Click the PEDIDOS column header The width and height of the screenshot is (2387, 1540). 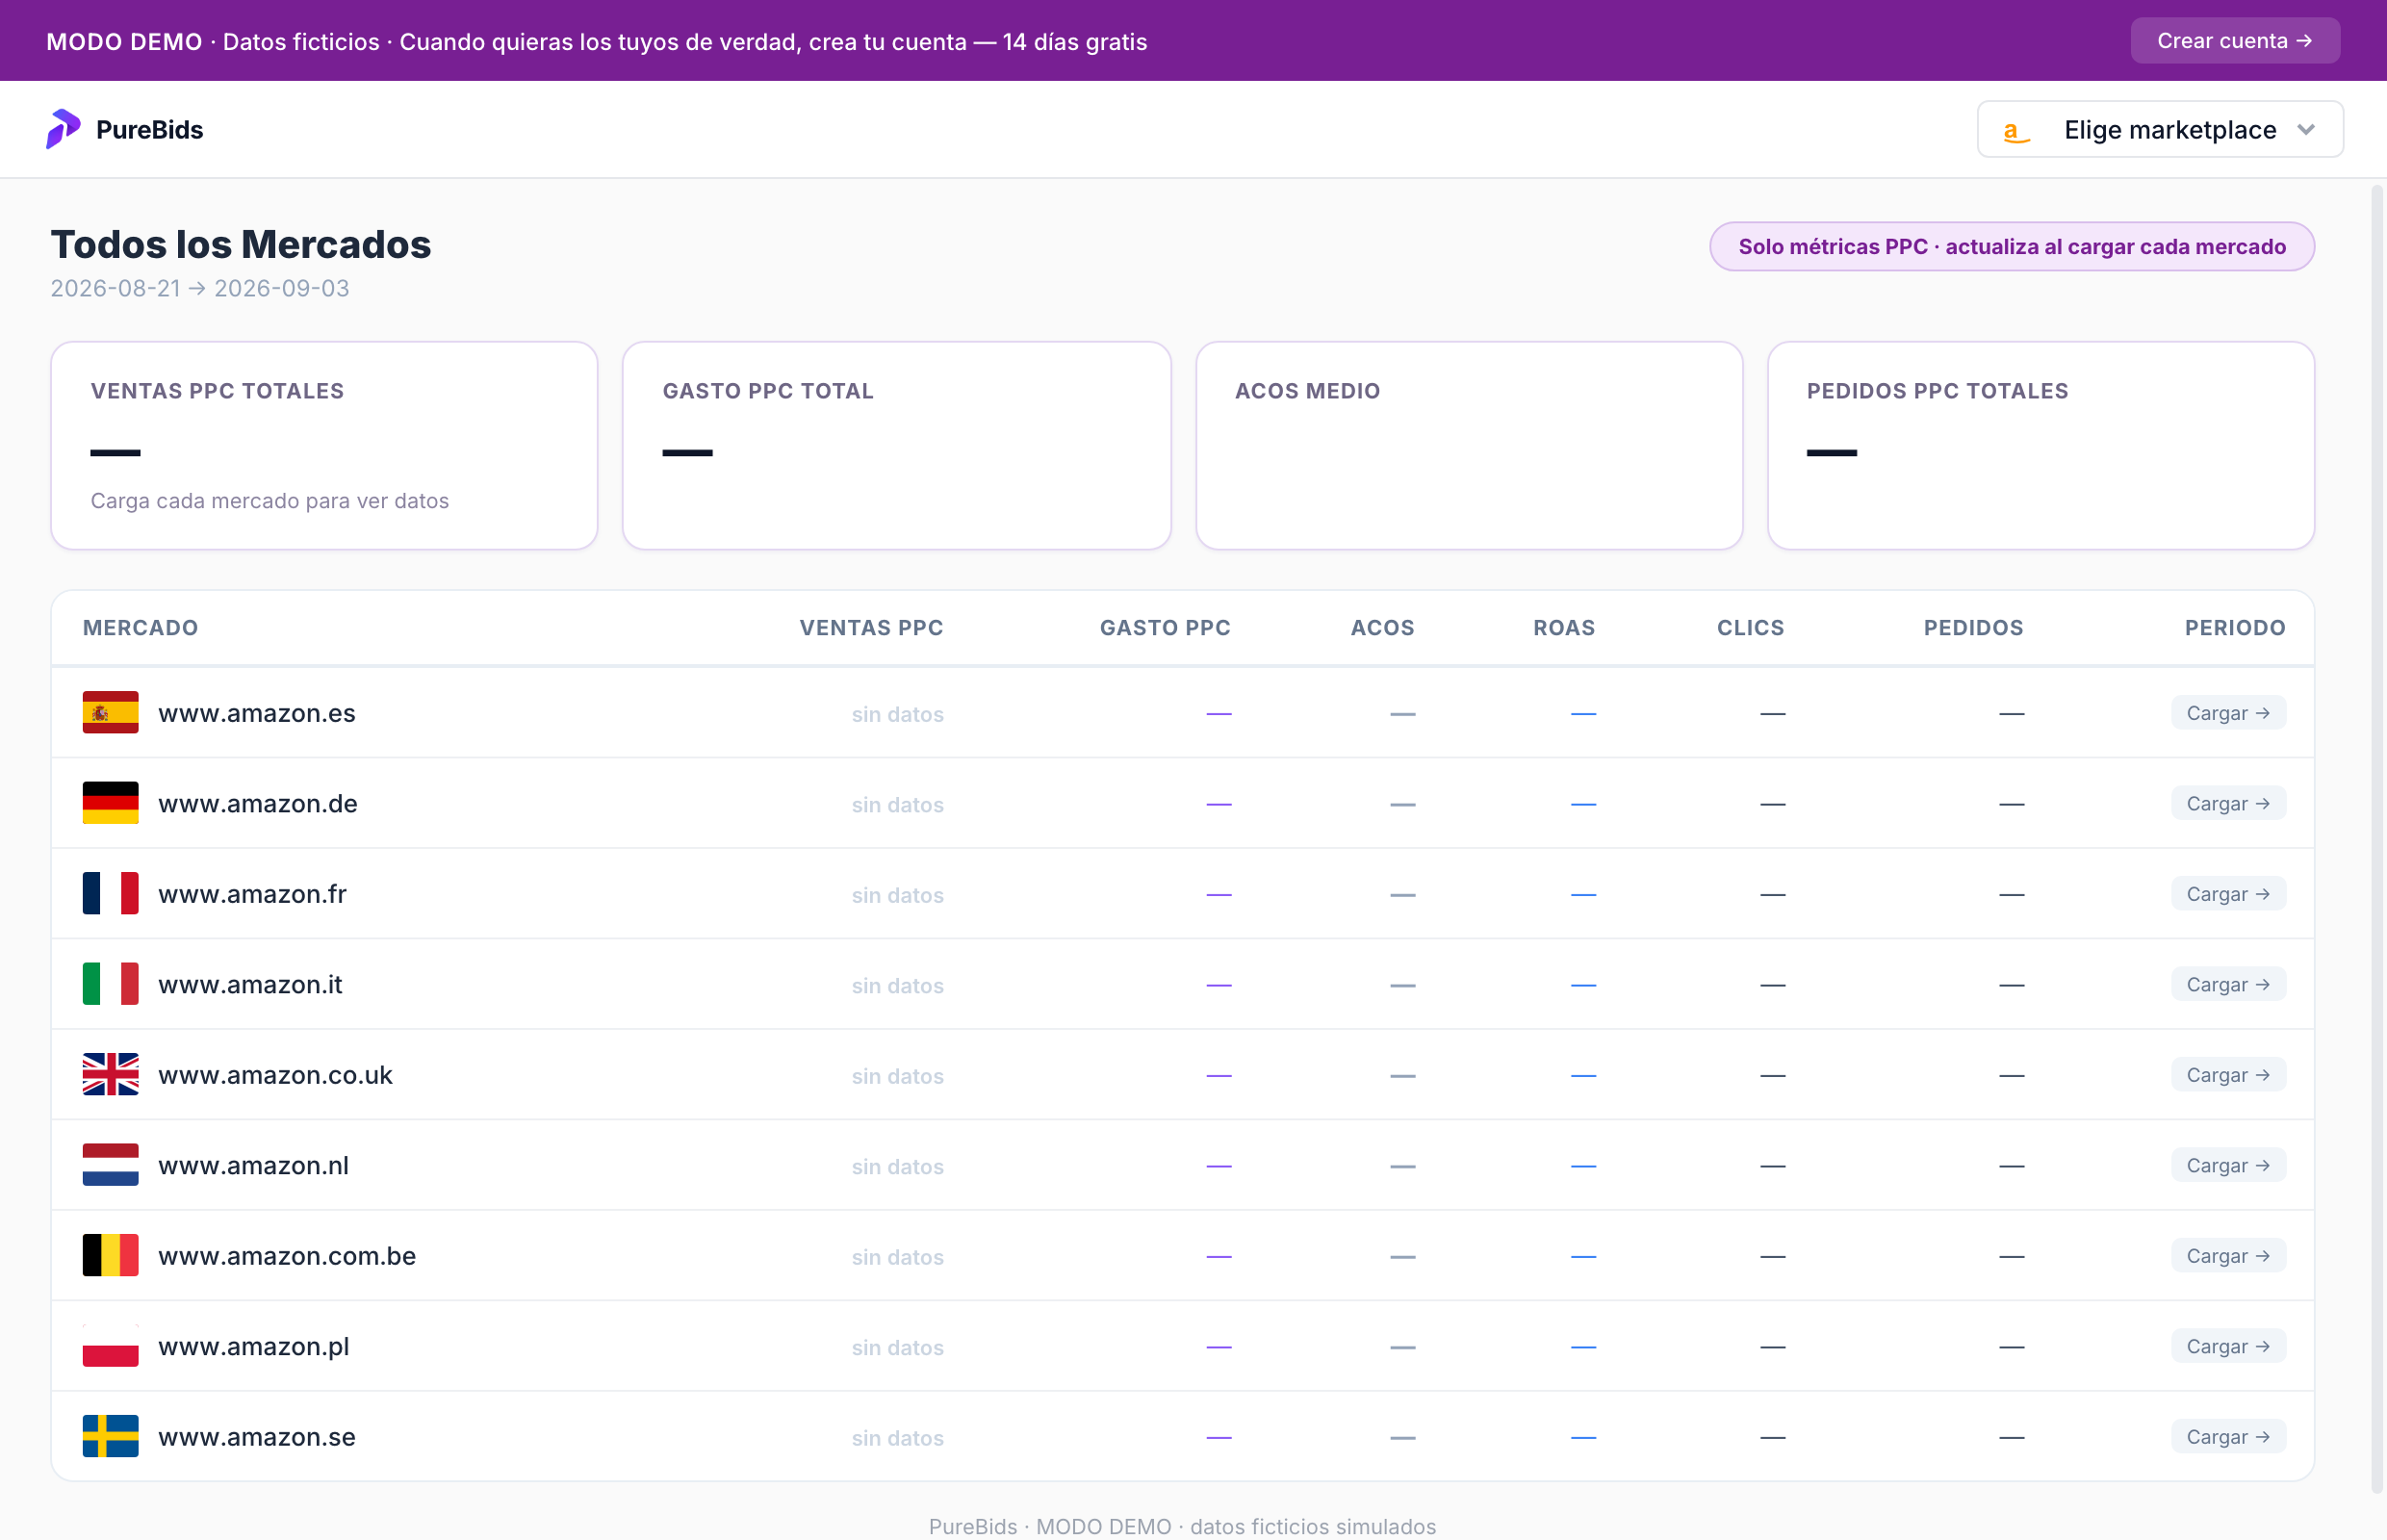tap(1973, 628)
